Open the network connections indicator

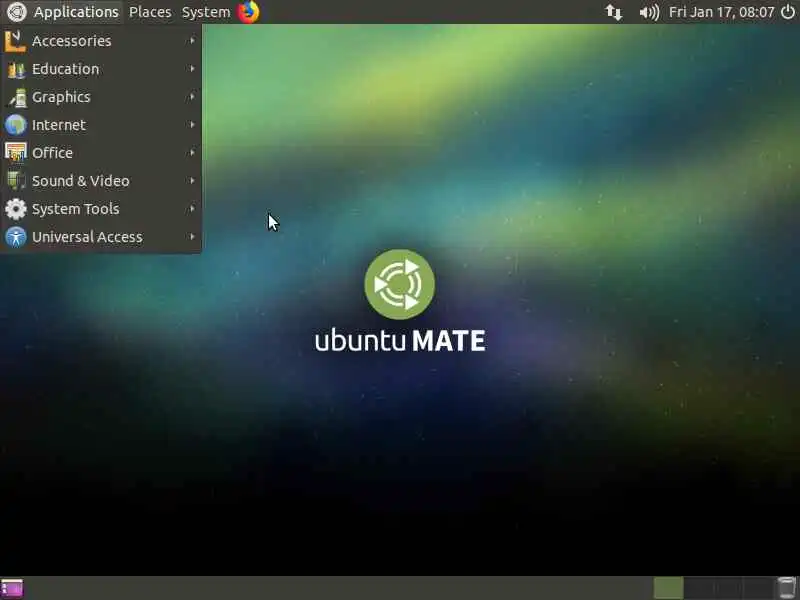click(614, 12)
